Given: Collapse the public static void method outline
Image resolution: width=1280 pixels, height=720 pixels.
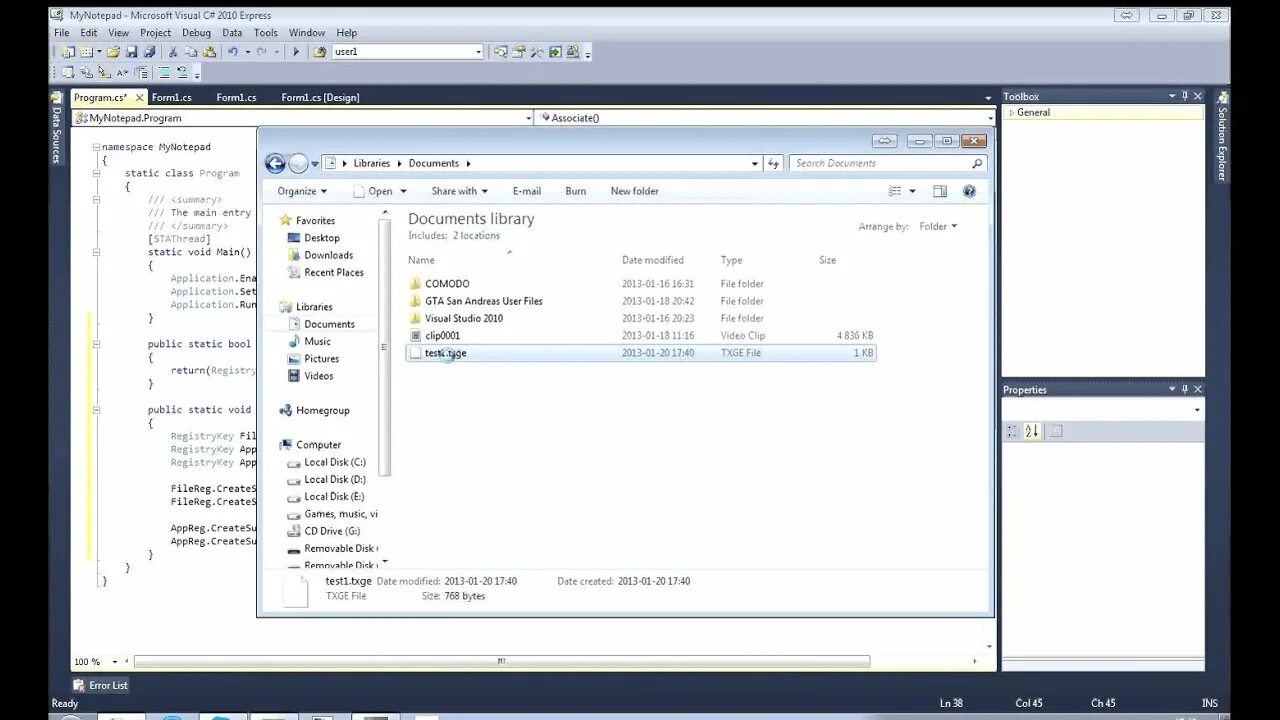Looking at the screenshot, I should 97,410.
